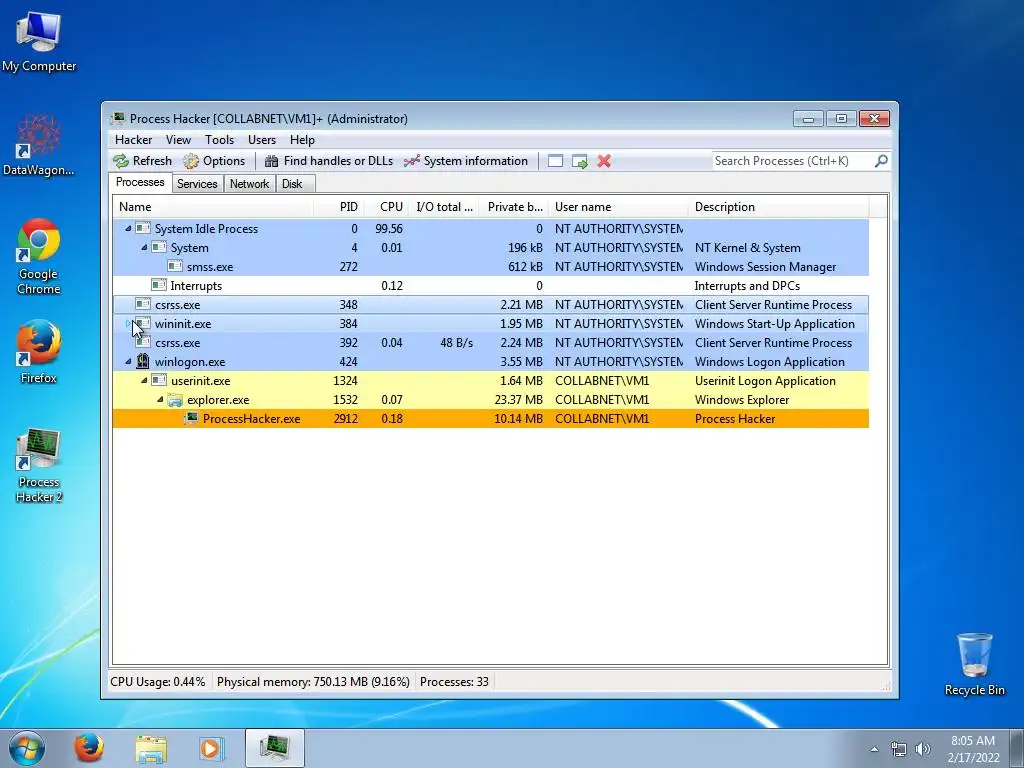
Task: Switch to the Services tab
Action: point(197,184)
